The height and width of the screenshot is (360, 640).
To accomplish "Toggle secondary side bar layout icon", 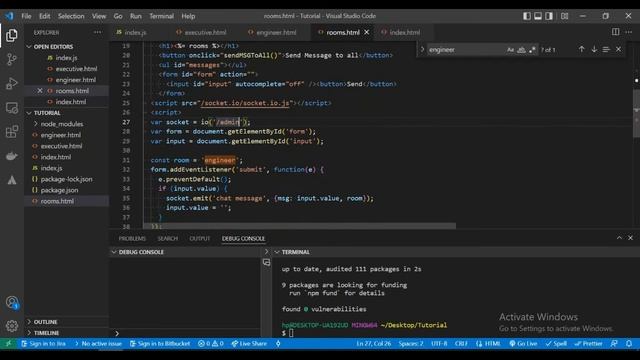I will (x=549, y=16).
